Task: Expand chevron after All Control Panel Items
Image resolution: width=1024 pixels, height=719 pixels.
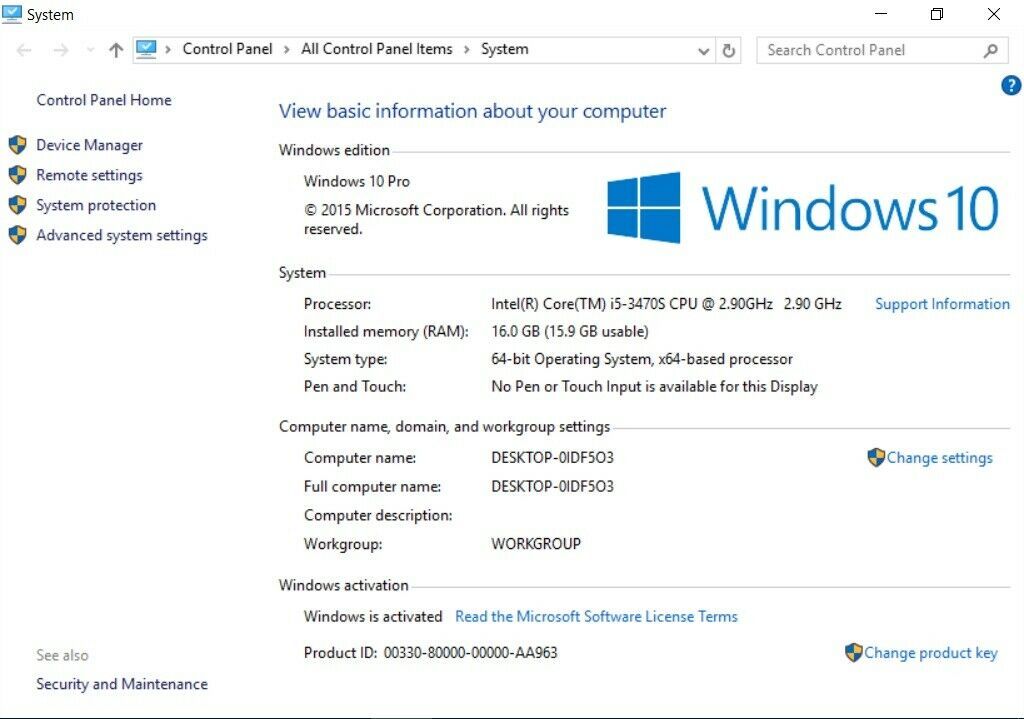Action: tap(467, 50)
